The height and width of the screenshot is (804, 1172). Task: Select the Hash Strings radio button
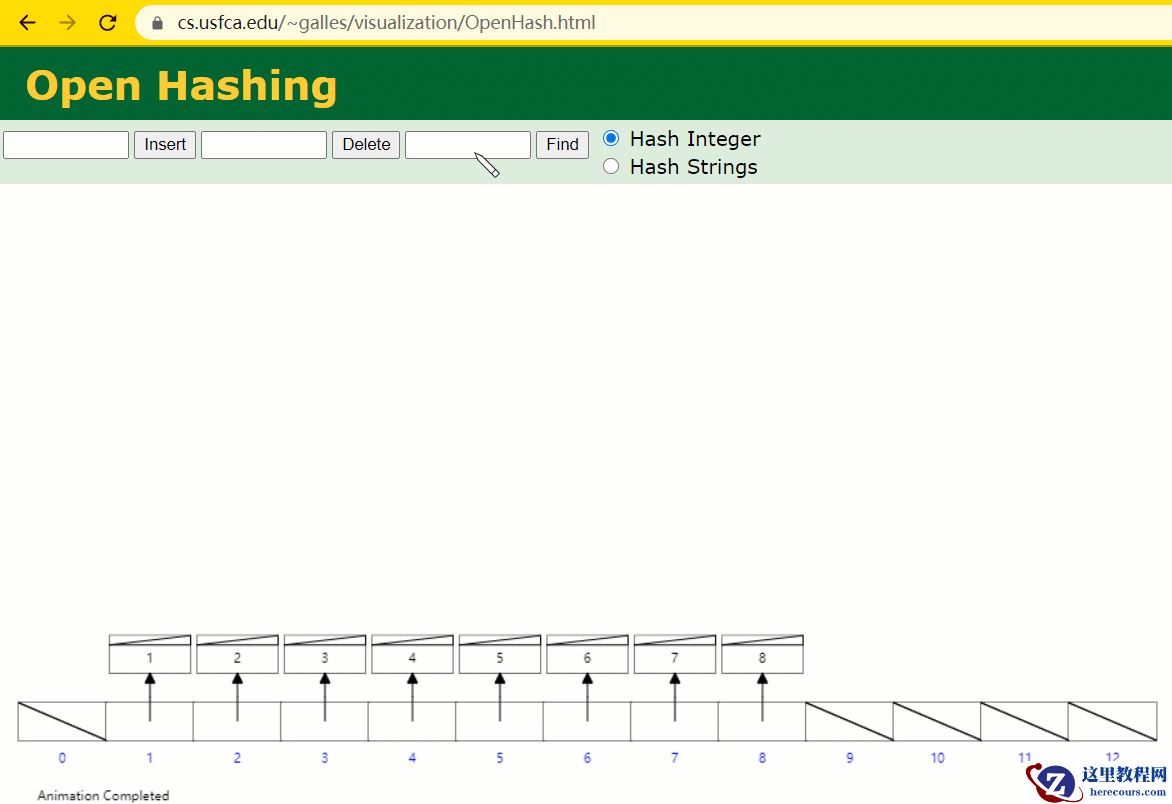click(x=611, y=166)
